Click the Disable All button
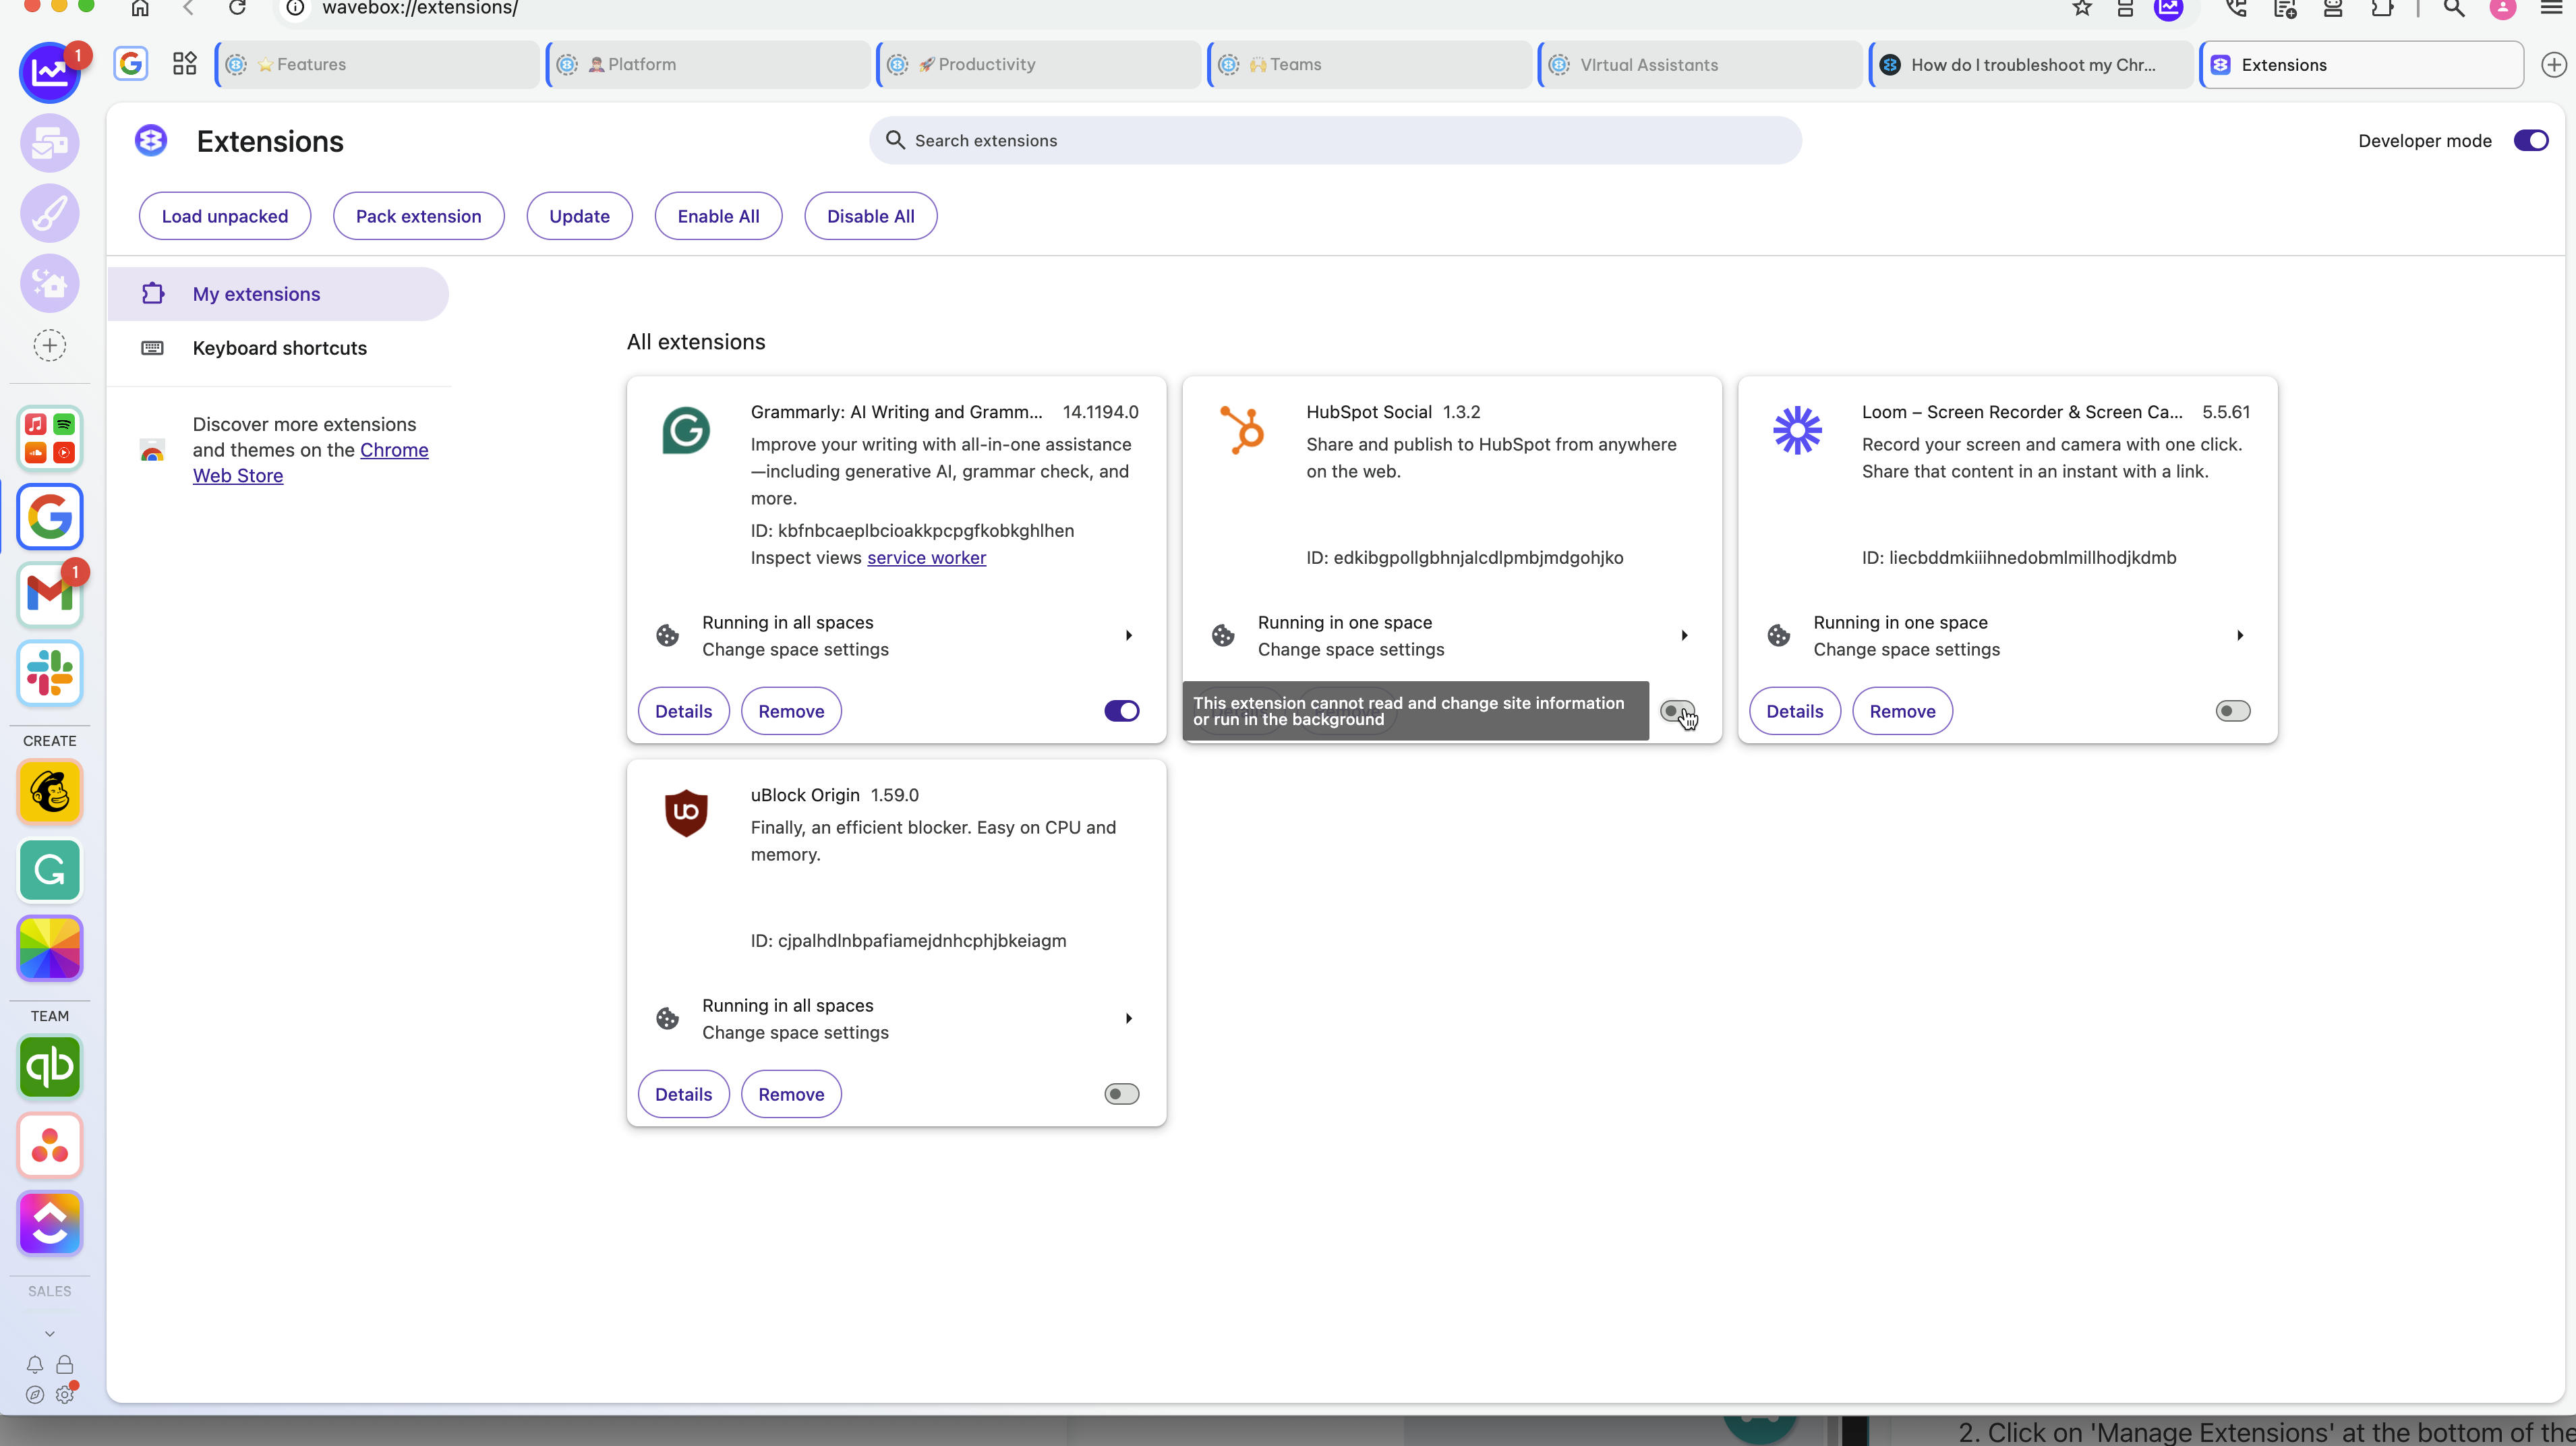2576x1446 pixels. 871,216
